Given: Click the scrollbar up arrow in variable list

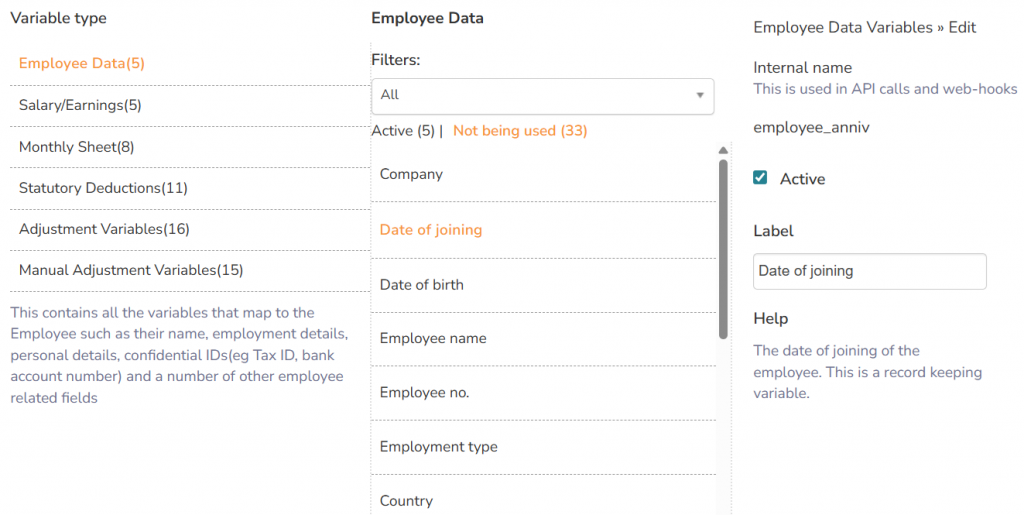Looking at the screenshot, I should click(x=723, y=151).
